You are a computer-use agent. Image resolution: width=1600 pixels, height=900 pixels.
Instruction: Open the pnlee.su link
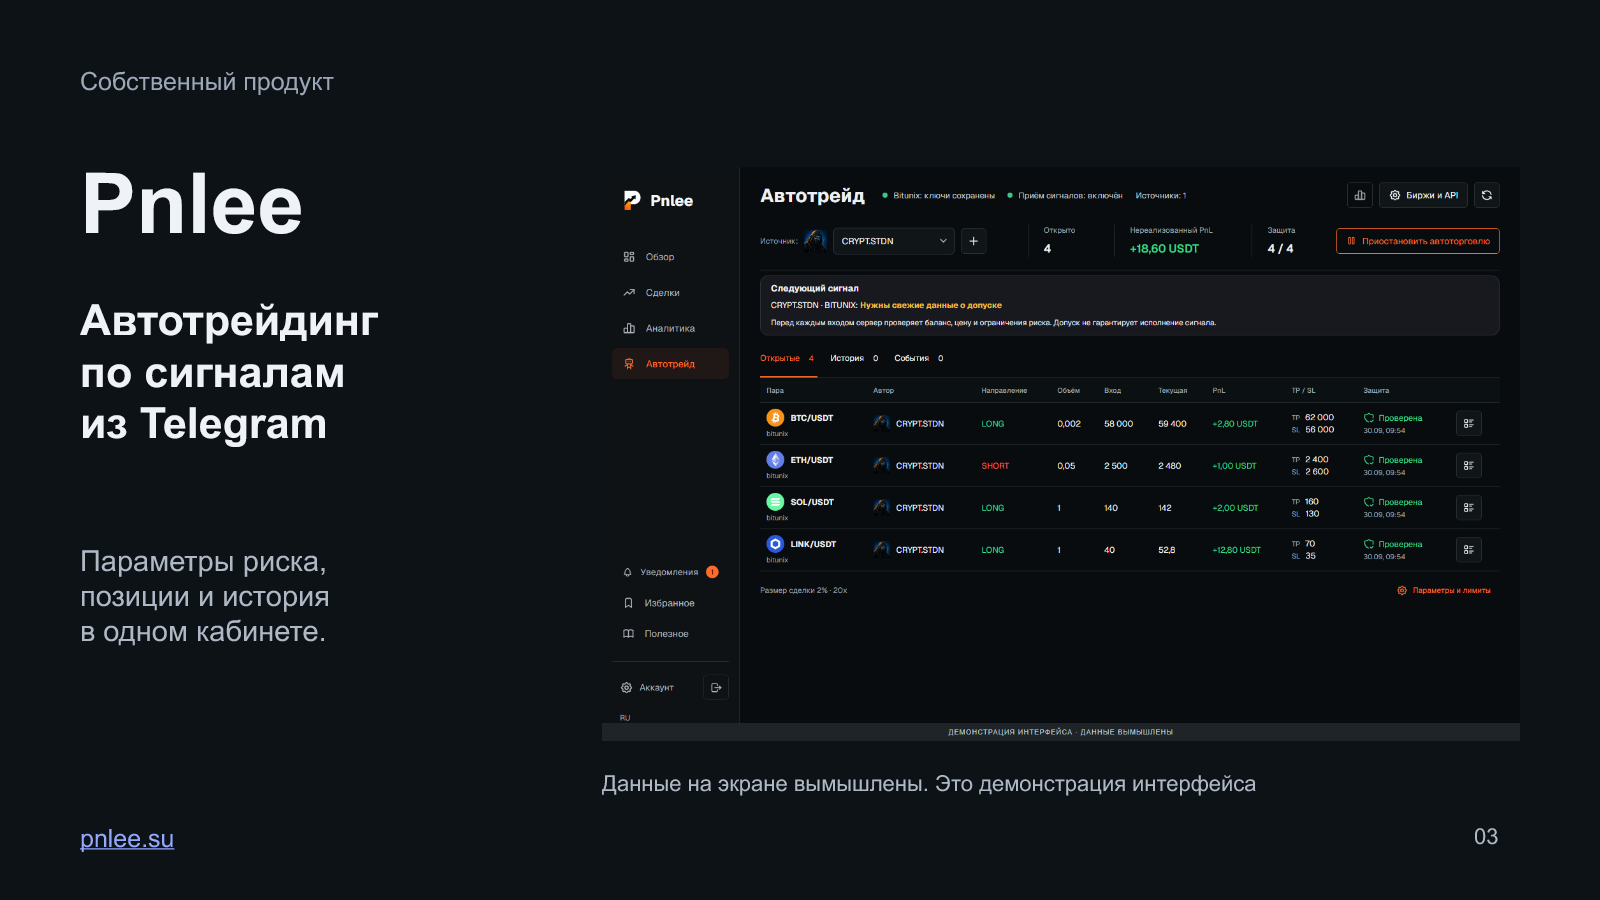coord(127,839)
